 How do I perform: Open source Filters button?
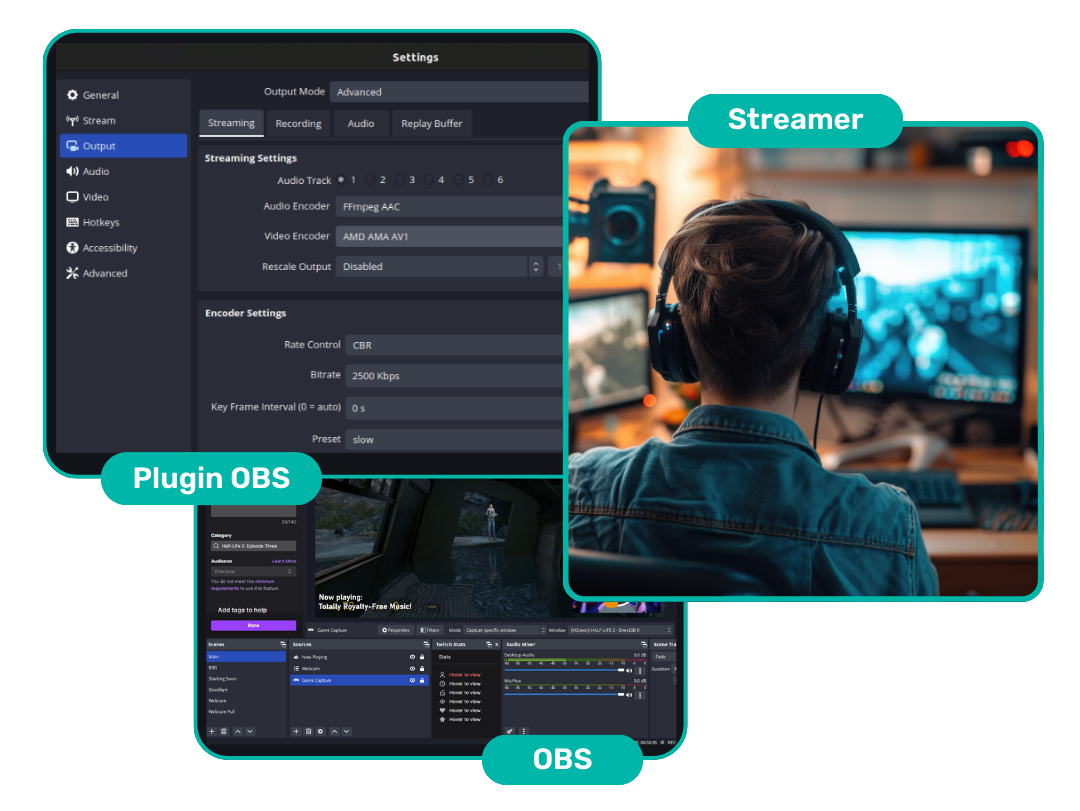click(x=430, y=630)
